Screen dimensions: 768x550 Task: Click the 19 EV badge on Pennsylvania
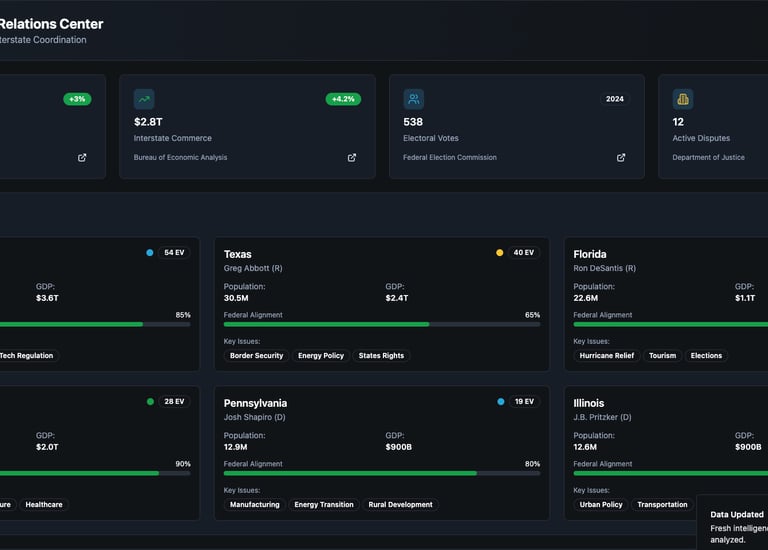[524, 402]
